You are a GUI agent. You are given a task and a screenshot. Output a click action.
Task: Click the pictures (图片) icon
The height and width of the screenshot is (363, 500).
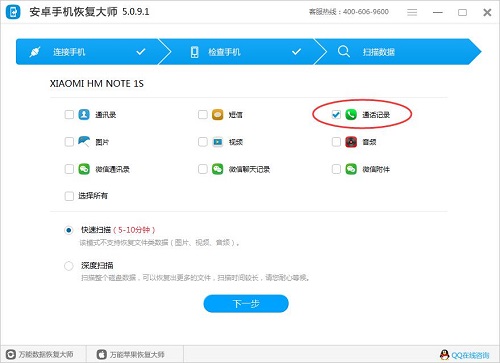coord(84,142)
